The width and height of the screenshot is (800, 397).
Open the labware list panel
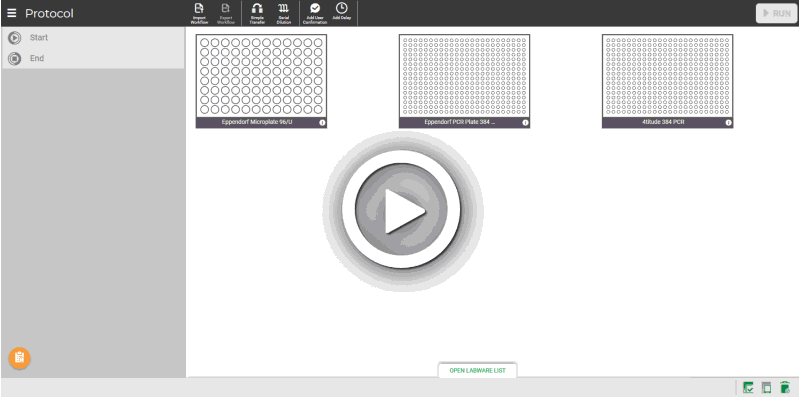tap(478, 370)
